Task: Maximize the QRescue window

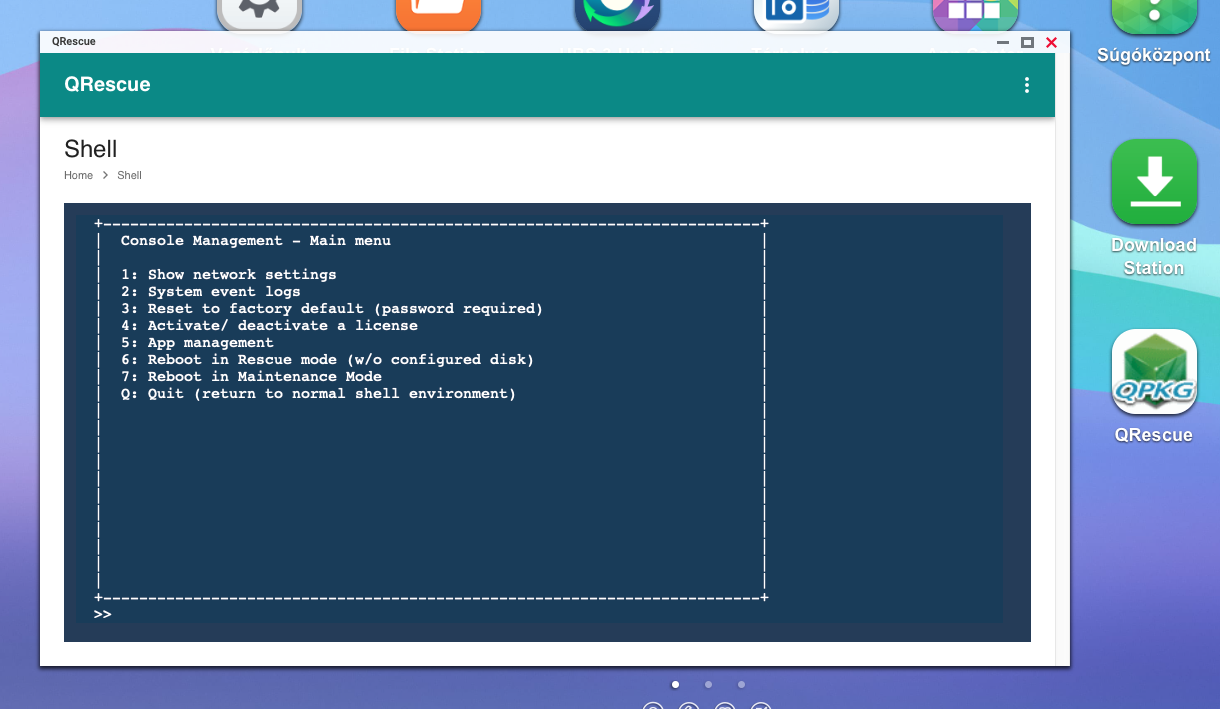Action: coord(1027,42)
